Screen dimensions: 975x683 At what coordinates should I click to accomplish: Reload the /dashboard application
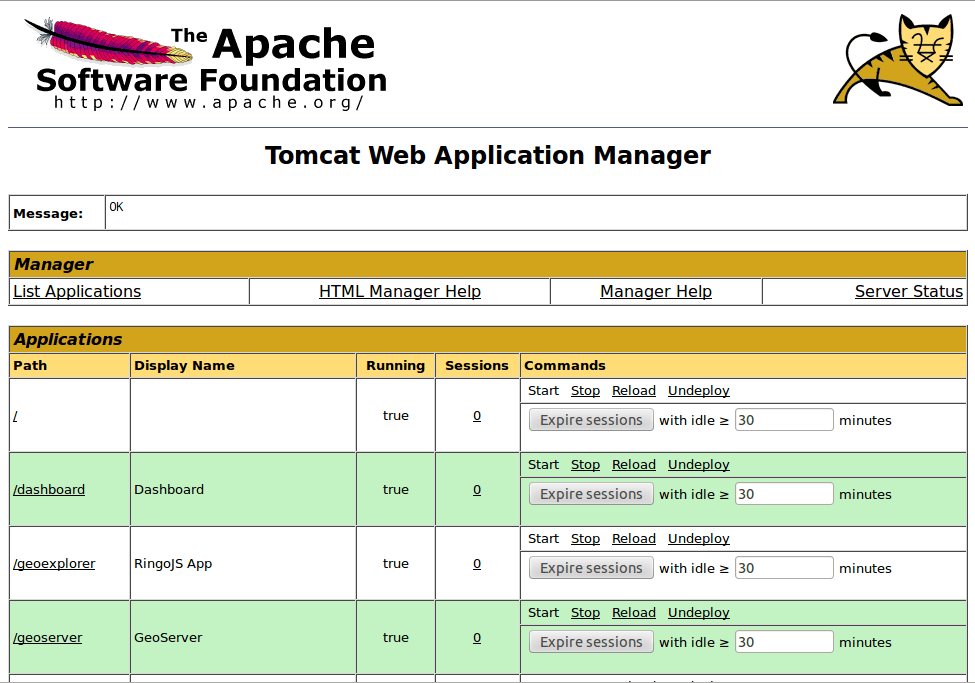[633, 464]
